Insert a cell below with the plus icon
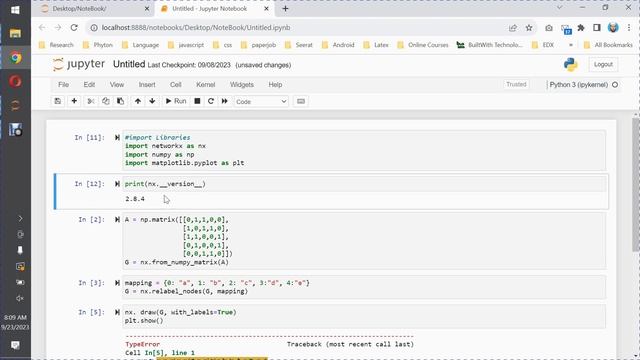Viewport: 640px width, 360px height. 74,101
